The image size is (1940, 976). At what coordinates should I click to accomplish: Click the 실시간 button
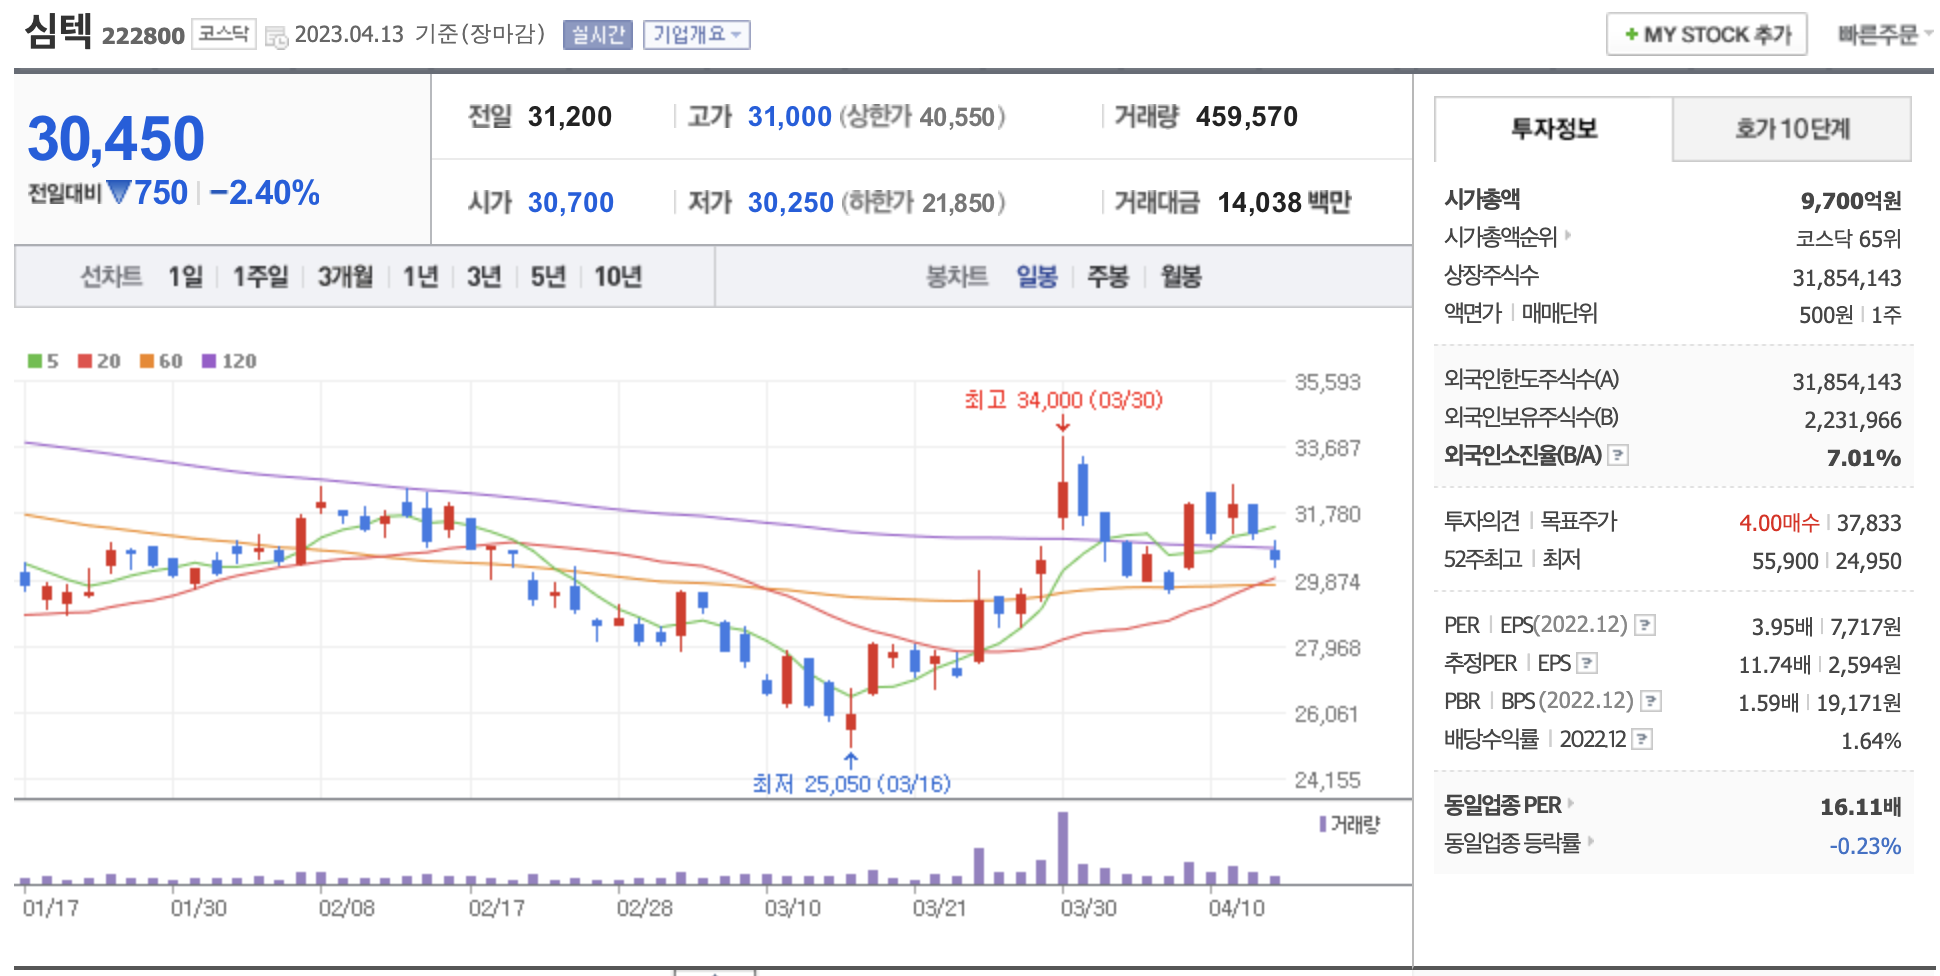597,35
